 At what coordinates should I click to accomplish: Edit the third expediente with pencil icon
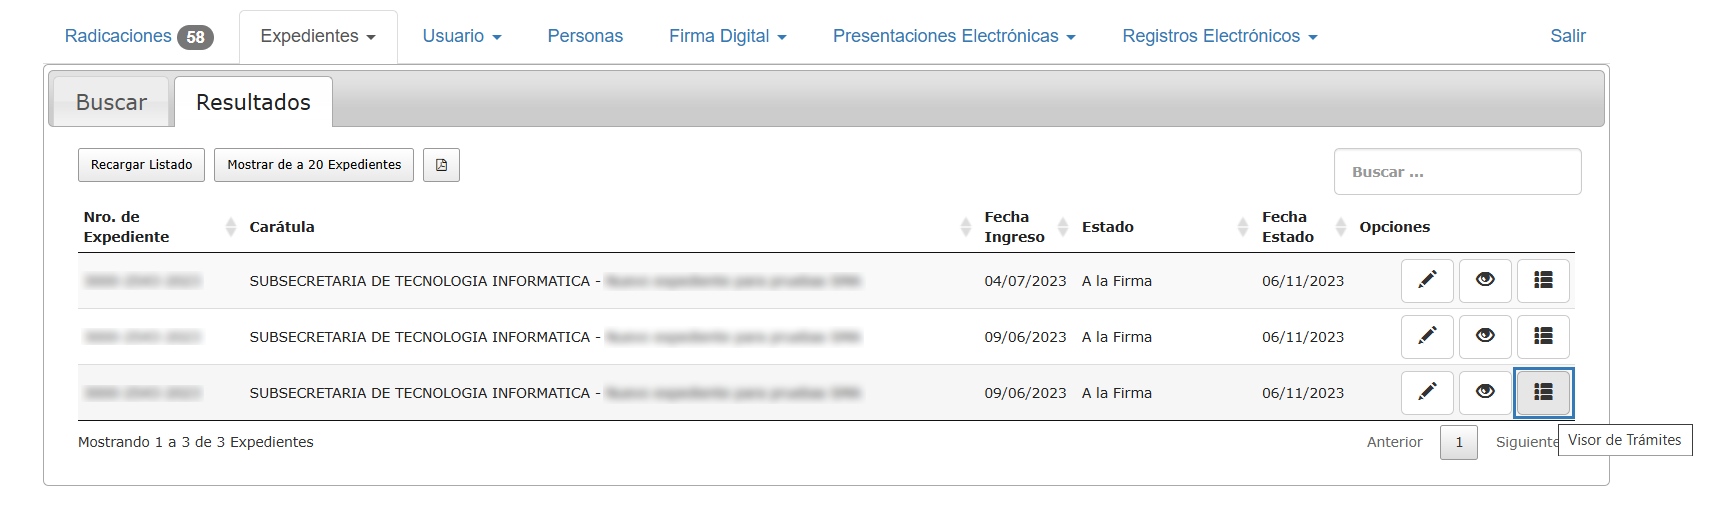coord(1427,392)
